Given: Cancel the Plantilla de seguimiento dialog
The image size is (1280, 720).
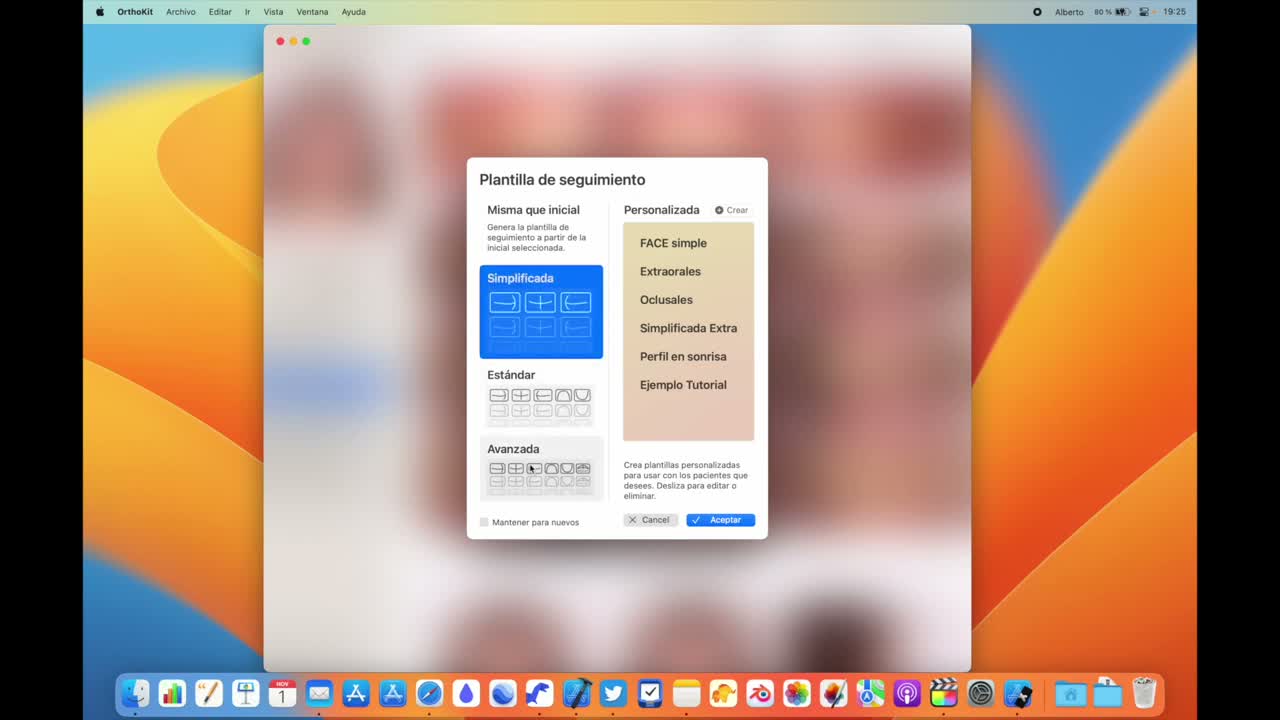Looking at the screenshot, I should pos(650,520).
